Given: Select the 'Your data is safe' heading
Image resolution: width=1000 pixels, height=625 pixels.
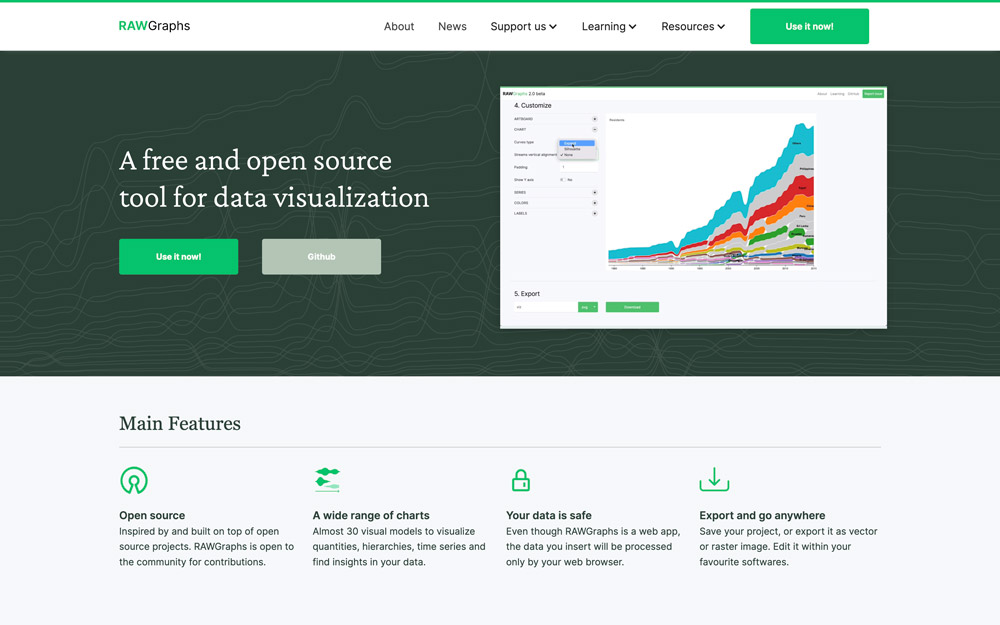Looking at the screenshot, I should point(548,515).
